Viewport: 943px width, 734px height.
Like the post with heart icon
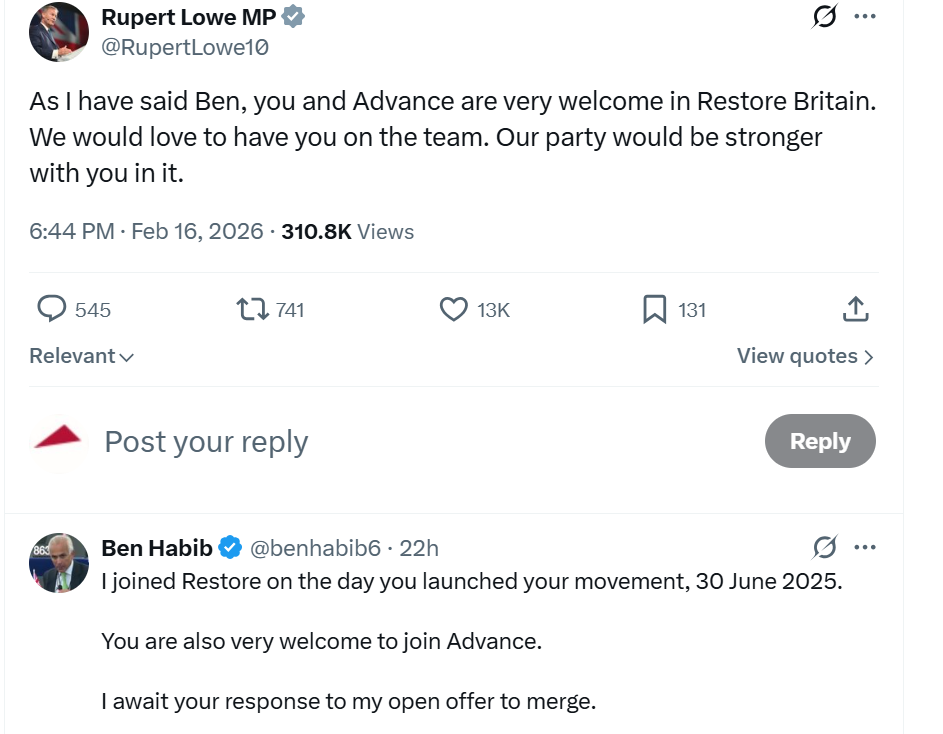point(454,309)
